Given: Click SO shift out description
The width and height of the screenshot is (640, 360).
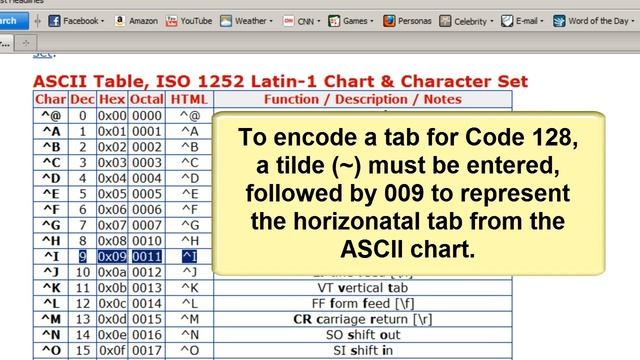Looking at the screenshot, I should coord(363,335).
